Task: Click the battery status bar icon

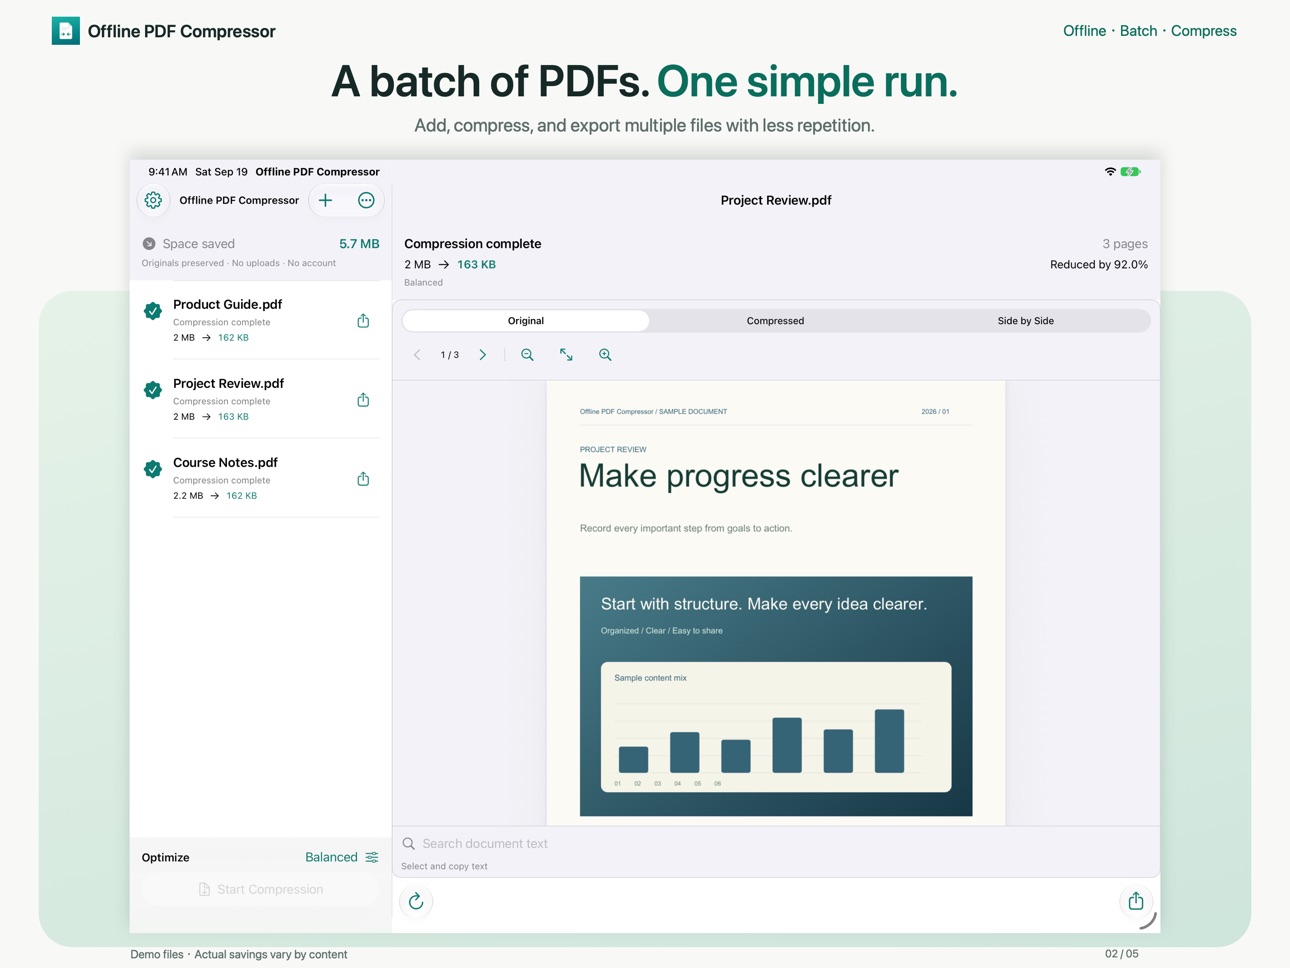Action: click(x=1131, y=172)
